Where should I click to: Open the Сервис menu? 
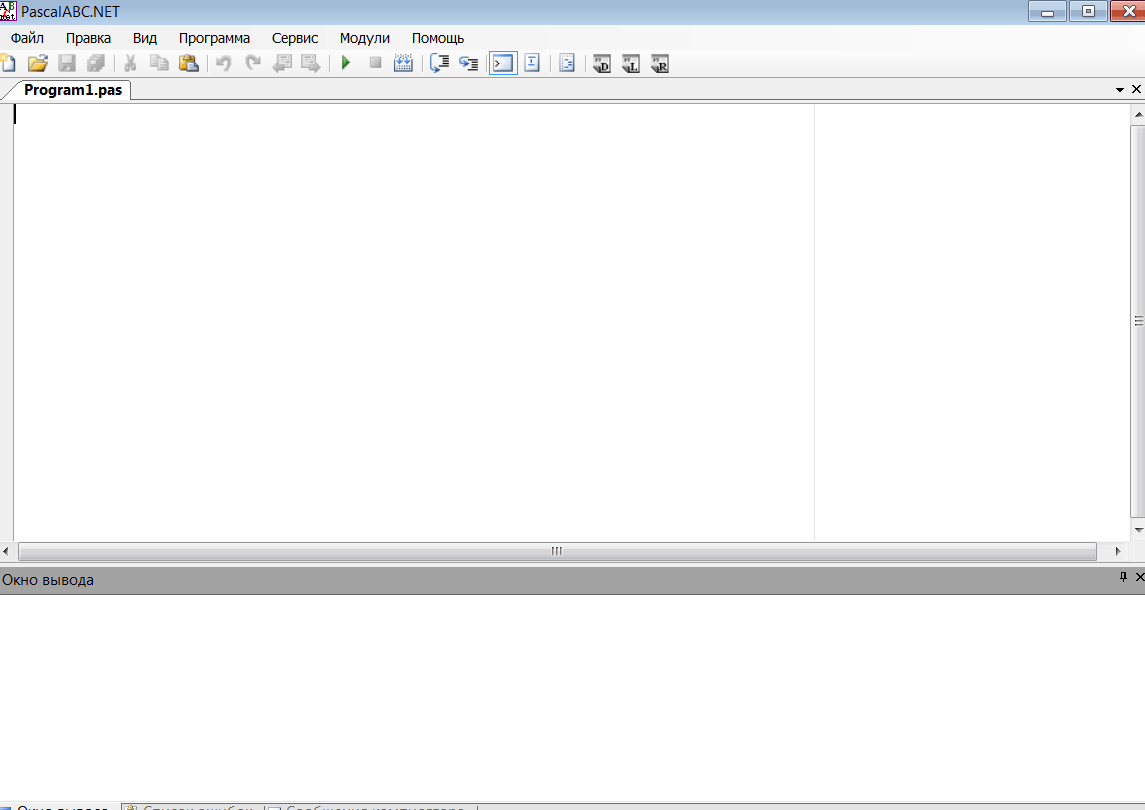(295, 38)
